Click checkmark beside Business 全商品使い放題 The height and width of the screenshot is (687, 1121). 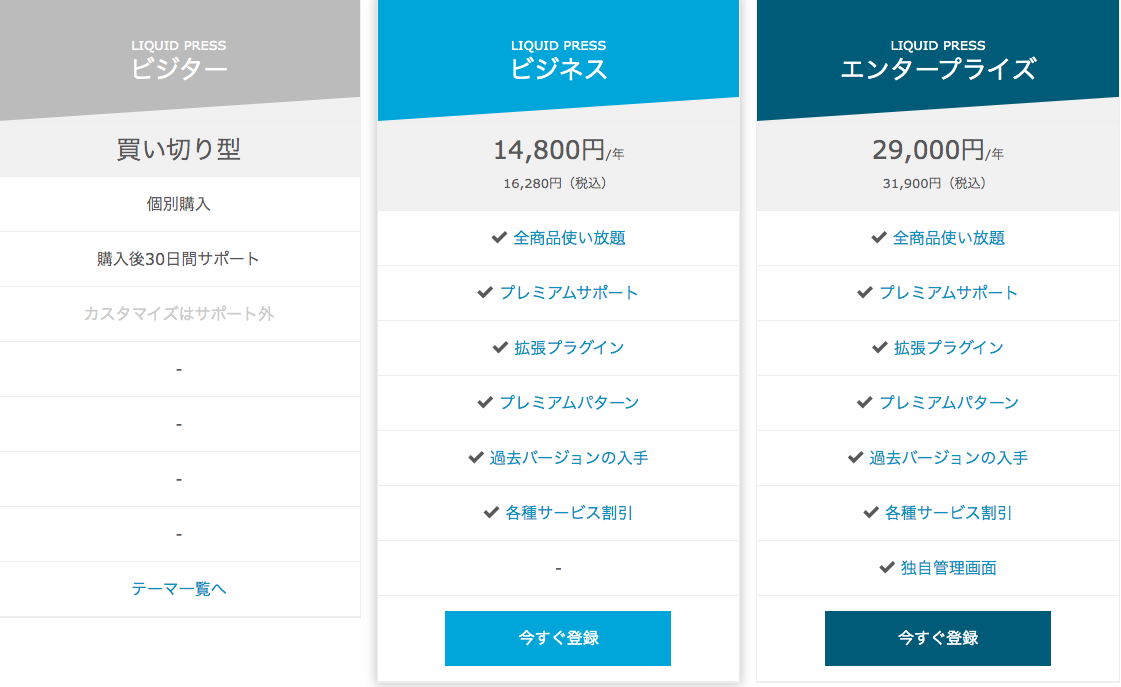(500, 238)
